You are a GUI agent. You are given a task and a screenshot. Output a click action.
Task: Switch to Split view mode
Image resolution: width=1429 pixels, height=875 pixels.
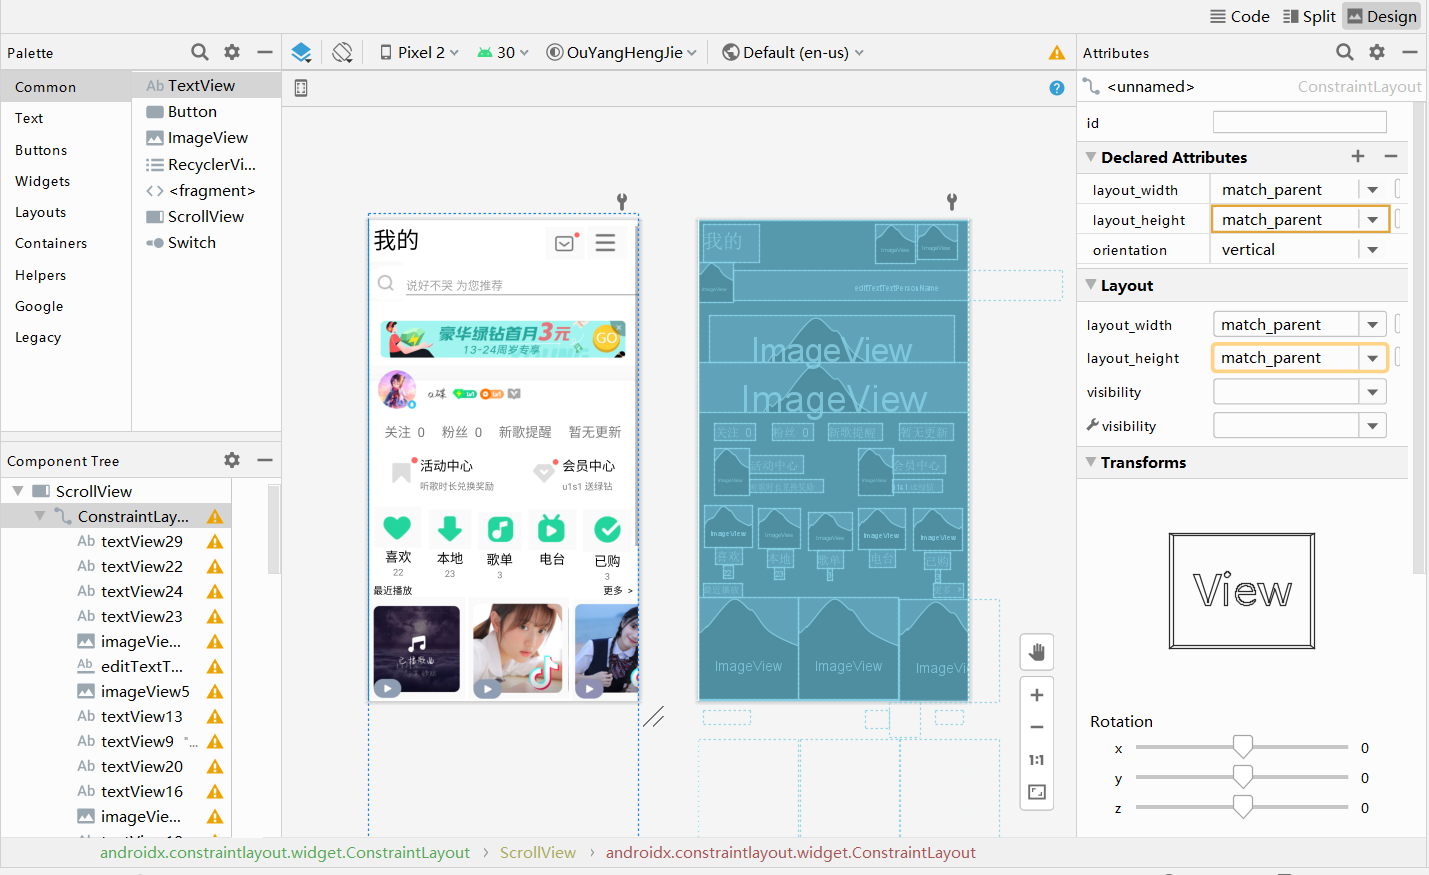(1309, 16)
